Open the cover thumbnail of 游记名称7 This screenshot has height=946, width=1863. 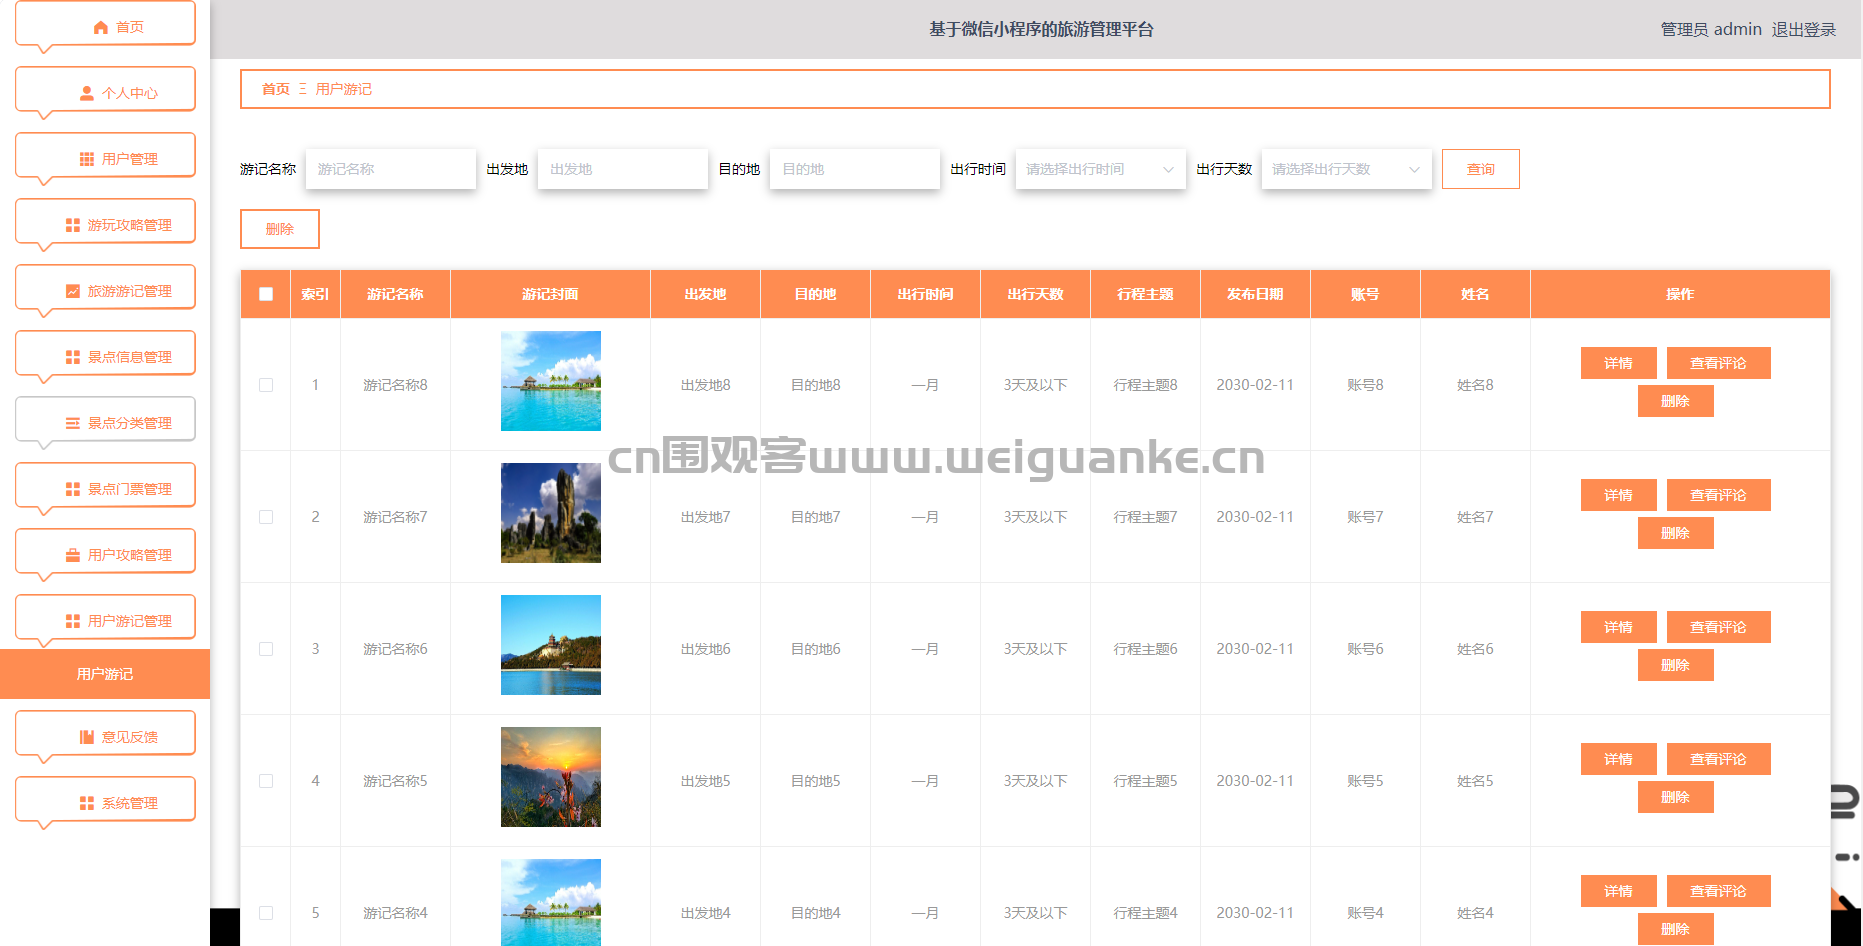(551, 513)
